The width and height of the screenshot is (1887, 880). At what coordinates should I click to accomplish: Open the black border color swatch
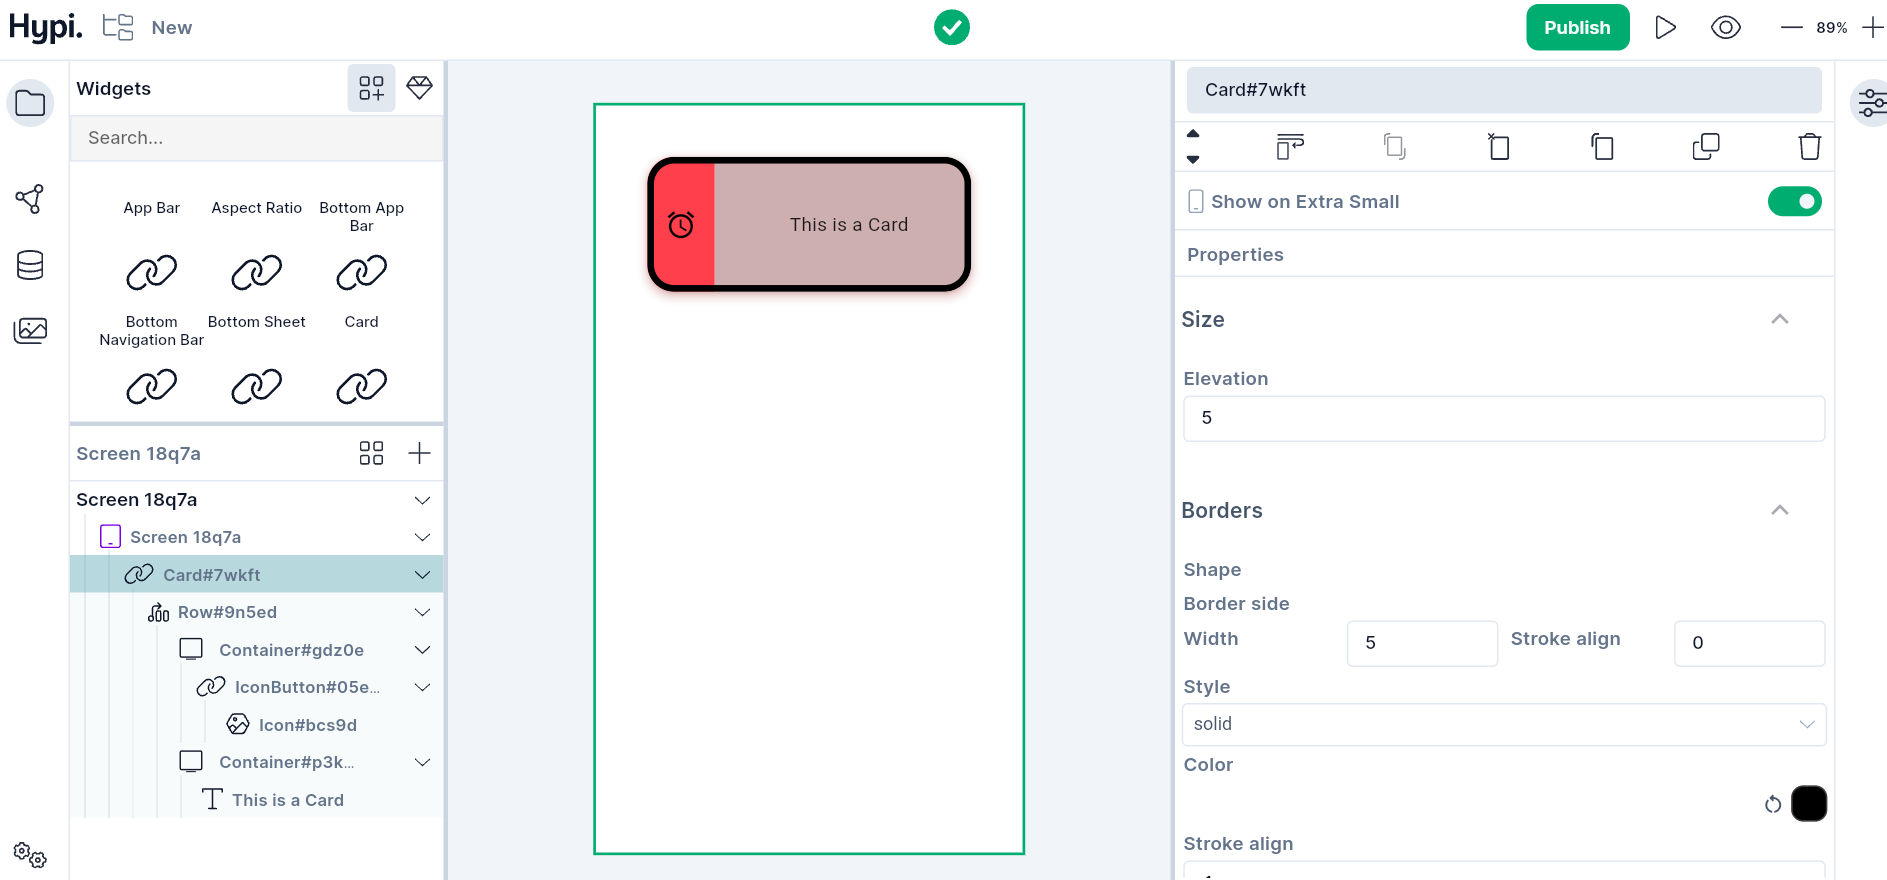click(x=1808, y=804)
